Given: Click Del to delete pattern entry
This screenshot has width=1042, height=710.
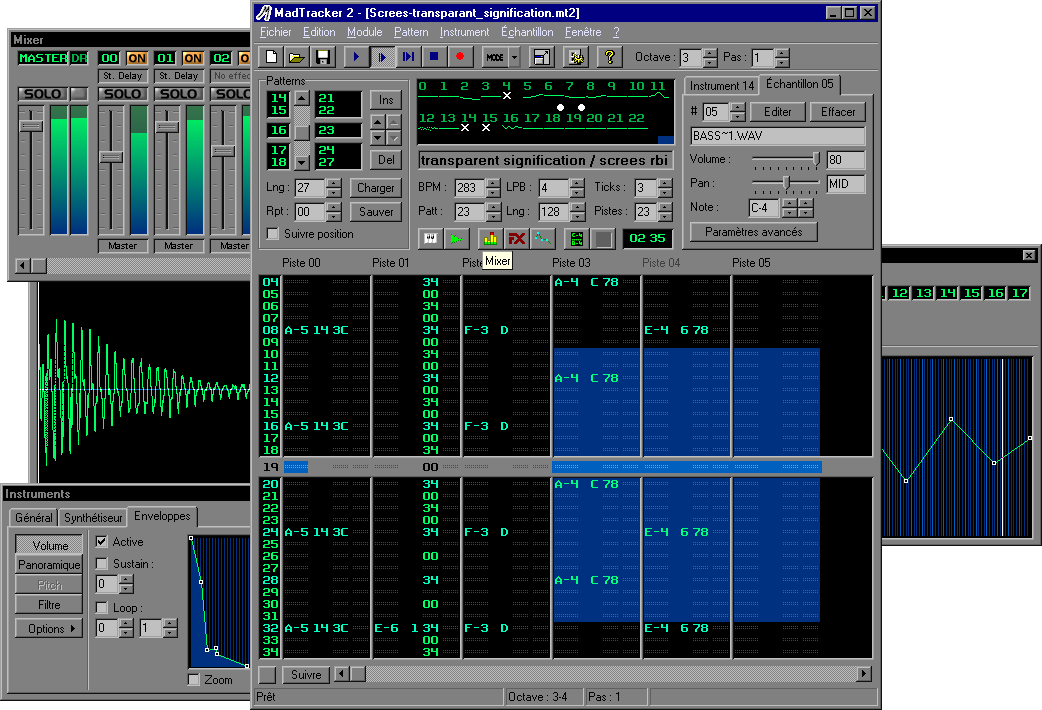Looking at the screenshot, I should coord(386,160).
